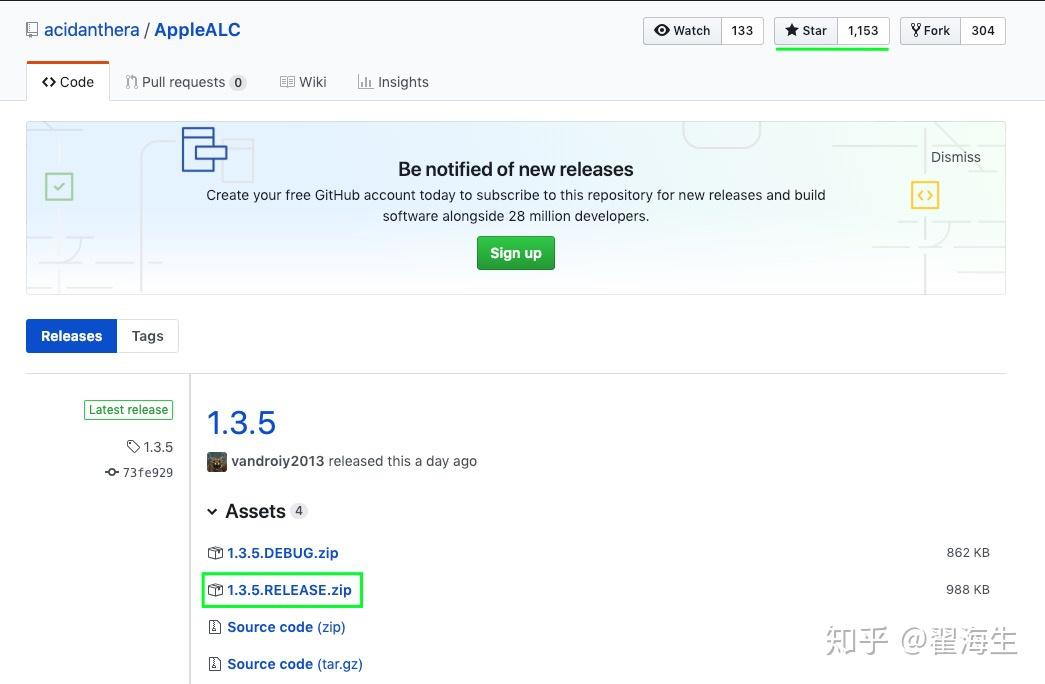Switch to the Pull requests tab
Viewport: 1045px width, 684px height.
(185, 82)
